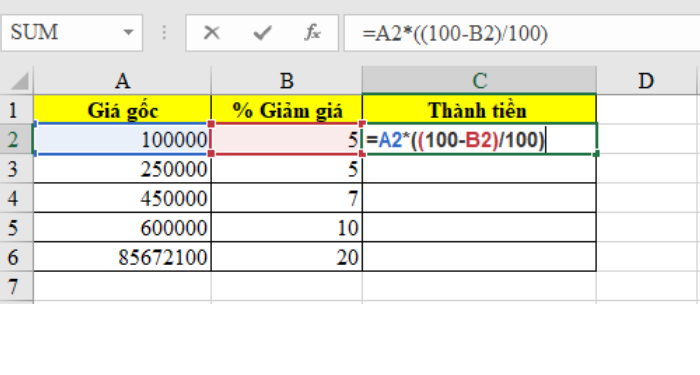Click cell containing 450000
Image resolution: width=700 pixels, height=375 pixels.
(x=122, y=198)
